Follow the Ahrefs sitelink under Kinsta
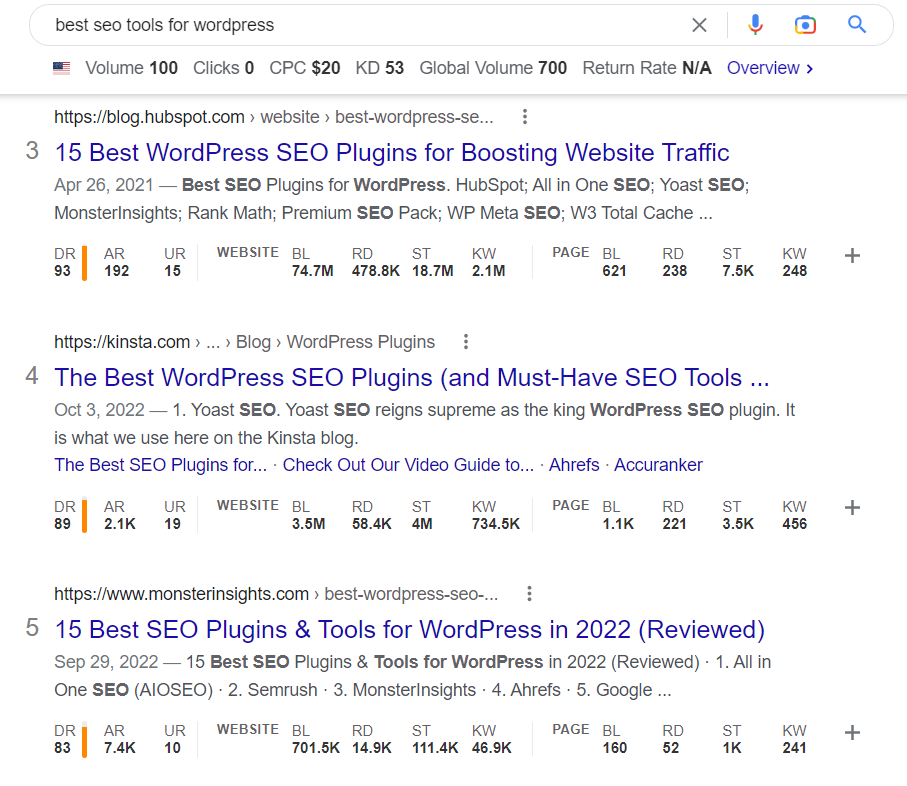 point(574,465)
